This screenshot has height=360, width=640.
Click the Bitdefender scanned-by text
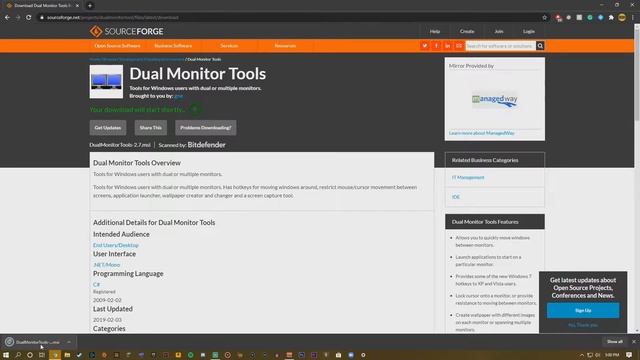coord(206,145)
